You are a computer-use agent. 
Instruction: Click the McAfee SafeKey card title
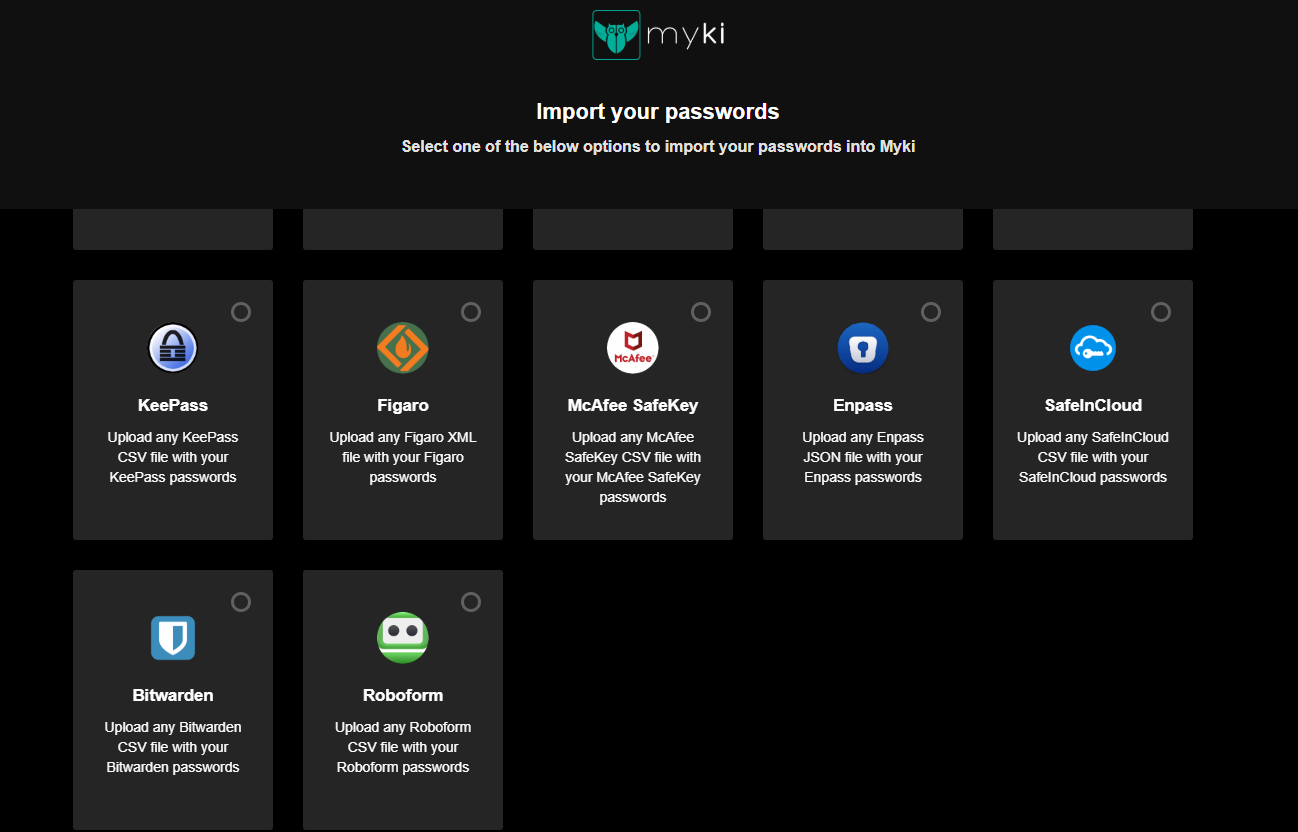pyautogui.click(x=633, y=405)
